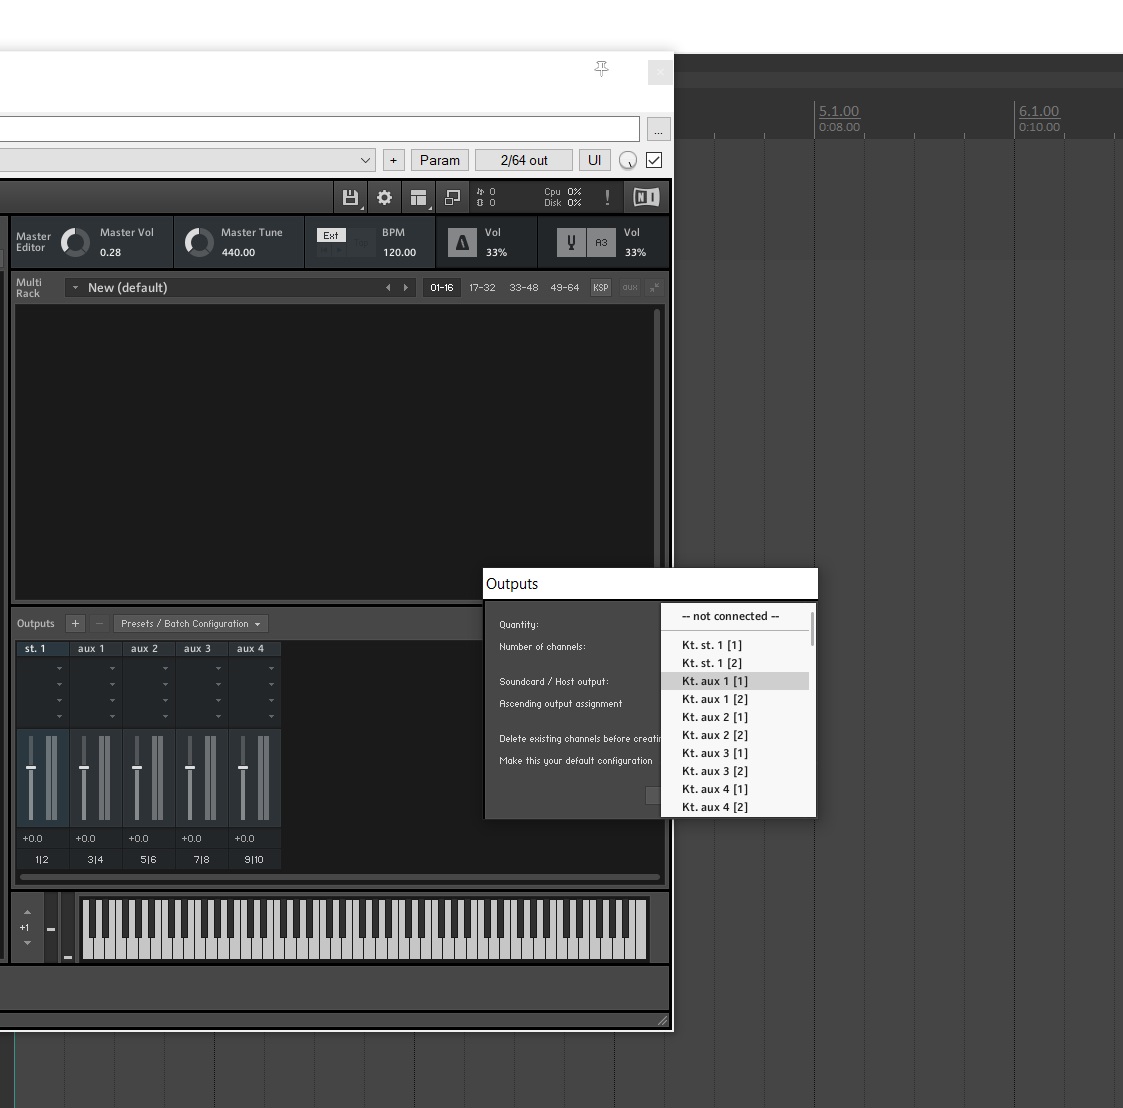Expand Presets / Batch Configuration dropdown
Screen dimensions: 1123x1108
(191, 624)
